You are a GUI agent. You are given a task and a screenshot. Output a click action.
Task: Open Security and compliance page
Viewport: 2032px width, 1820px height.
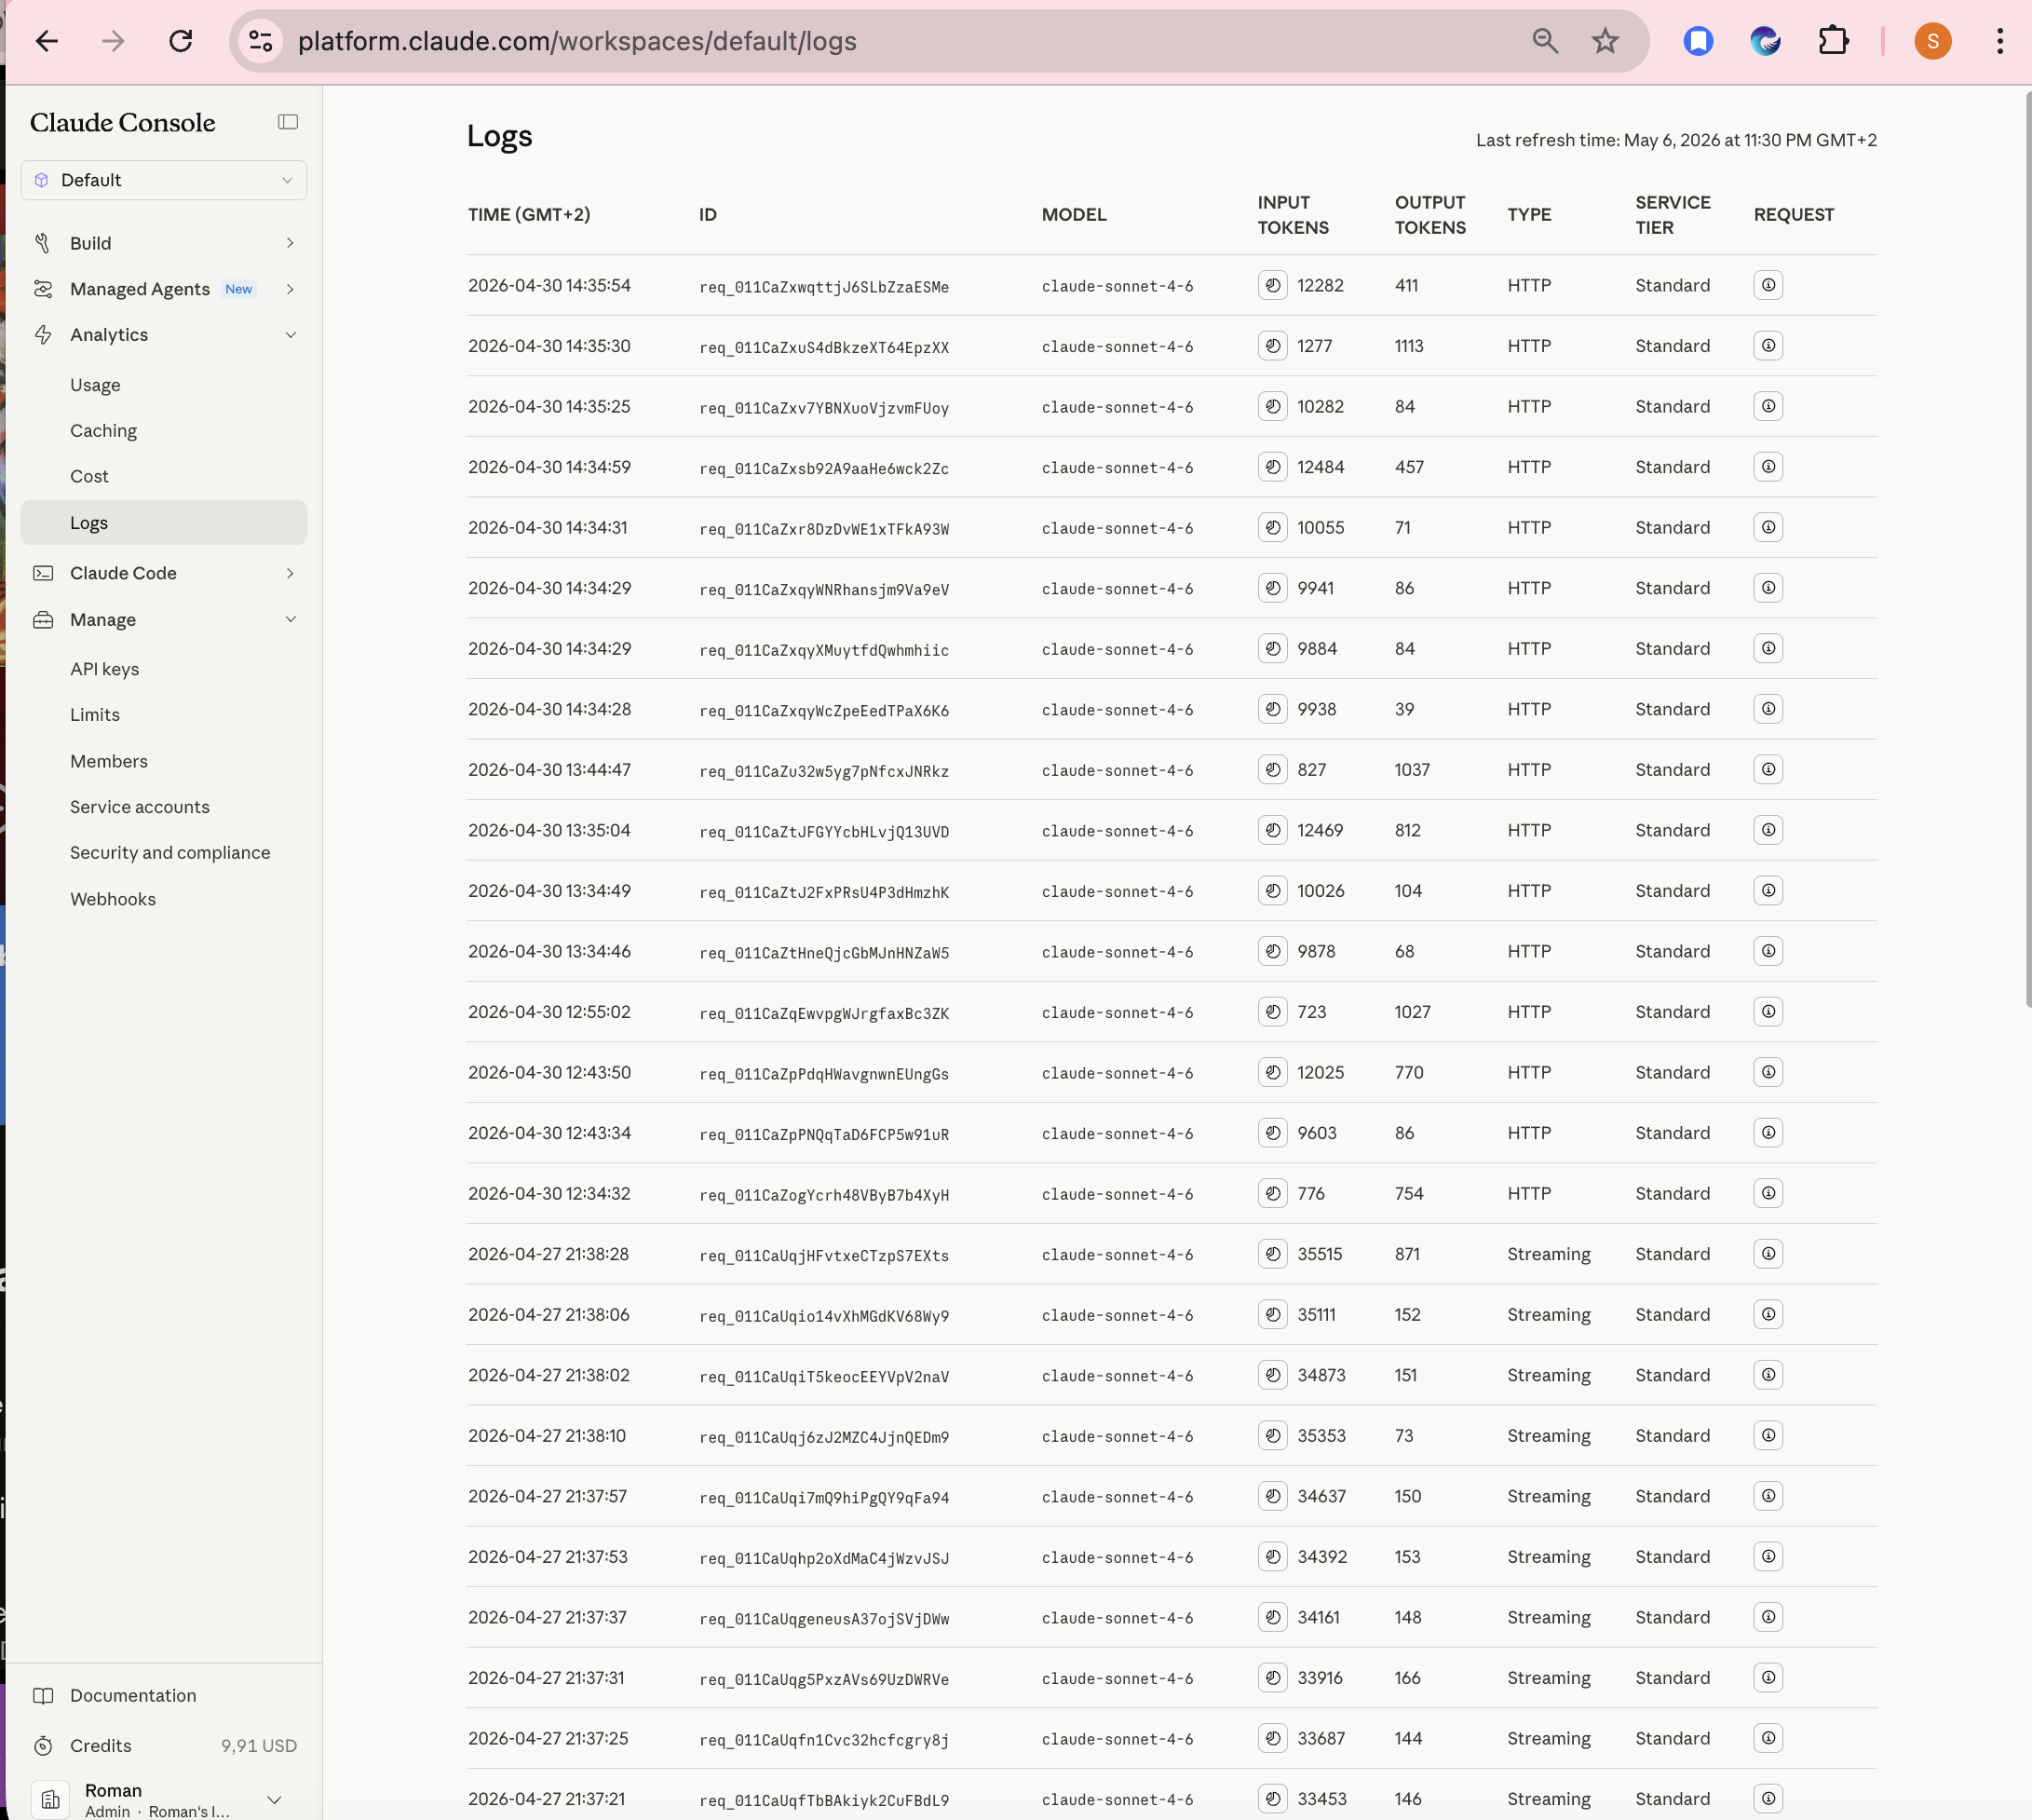coord(170,853)
